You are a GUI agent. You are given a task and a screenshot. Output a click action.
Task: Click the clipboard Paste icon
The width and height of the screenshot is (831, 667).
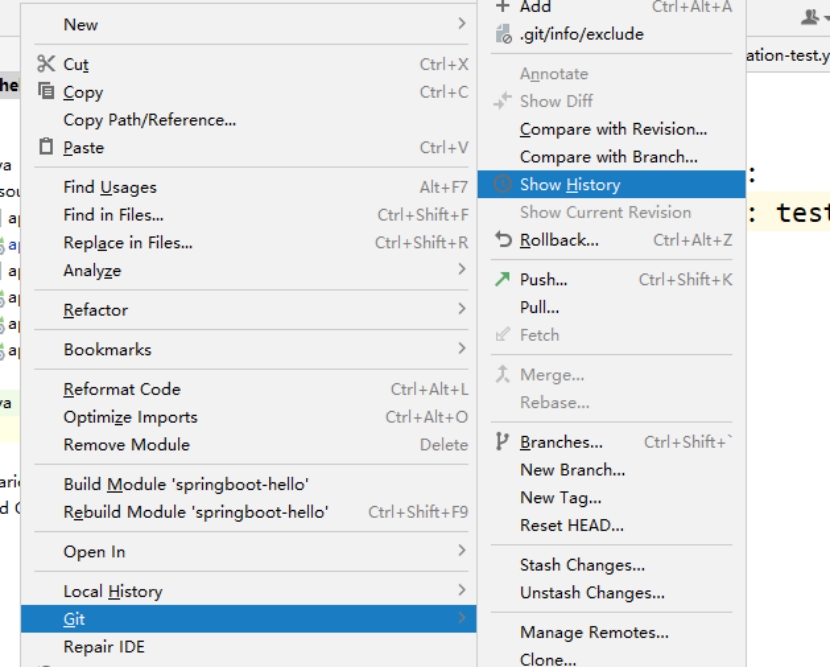click(x=46, y=147)
